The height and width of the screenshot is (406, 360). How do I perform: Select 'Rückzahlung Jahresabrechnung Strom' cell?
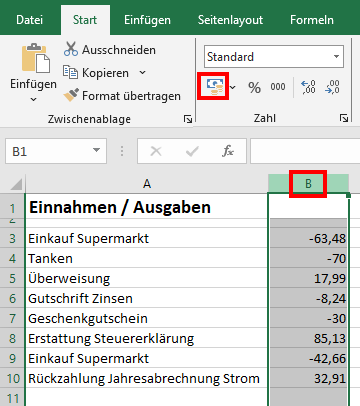click(x=147, y=378)
